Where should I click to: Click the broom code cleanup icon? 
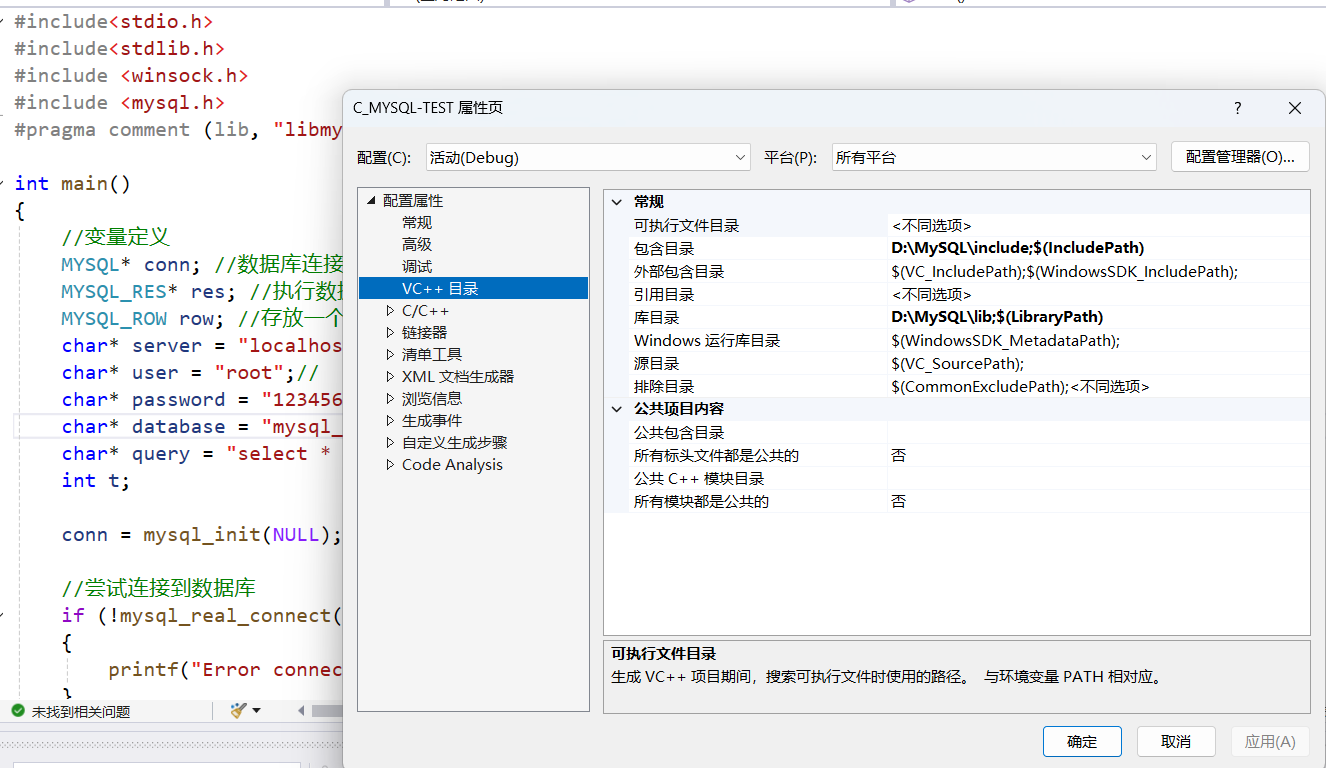(x=237, y=711)
